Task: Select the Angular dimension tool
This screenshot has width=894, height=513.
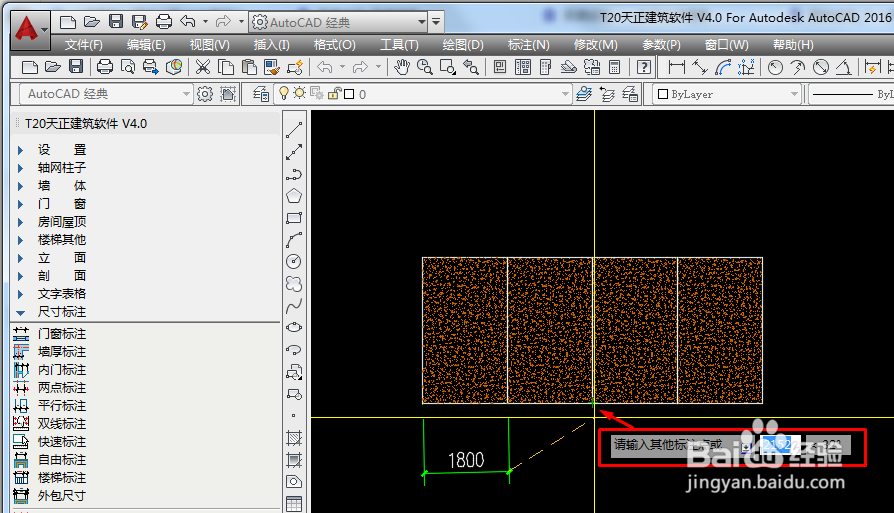Action: coord(843,67)
